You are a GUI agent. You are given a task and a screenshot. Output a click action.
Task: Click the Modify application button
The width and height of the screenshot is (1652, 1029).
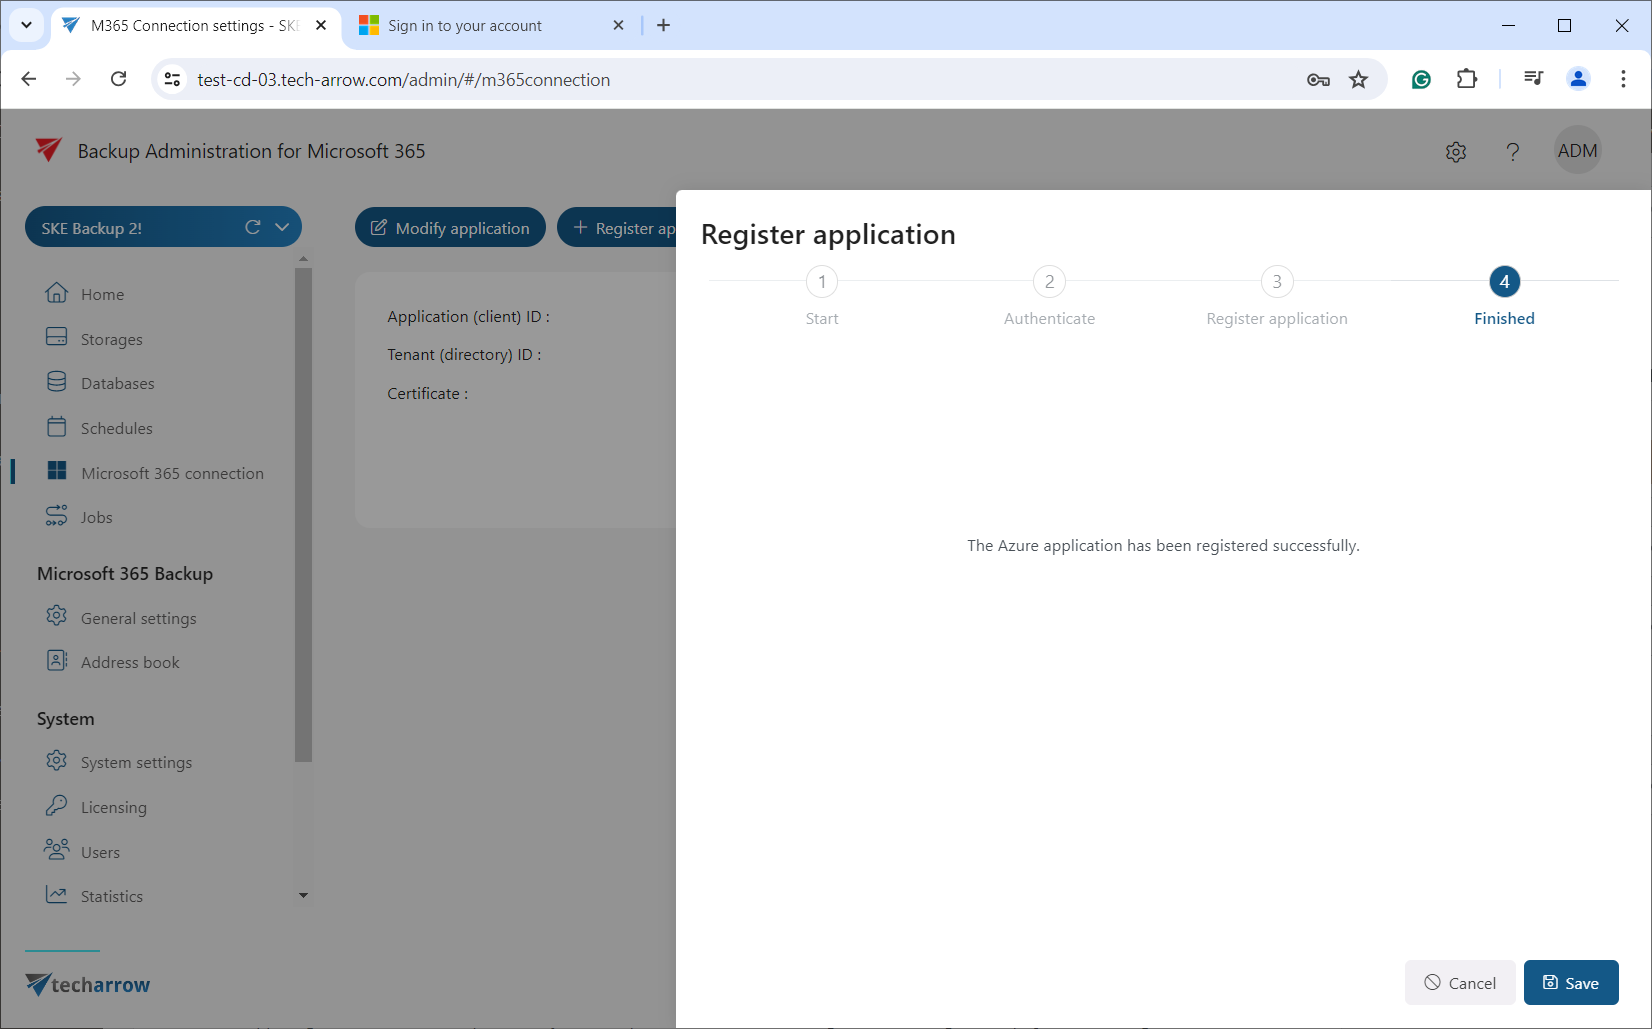tap(450, 227)
